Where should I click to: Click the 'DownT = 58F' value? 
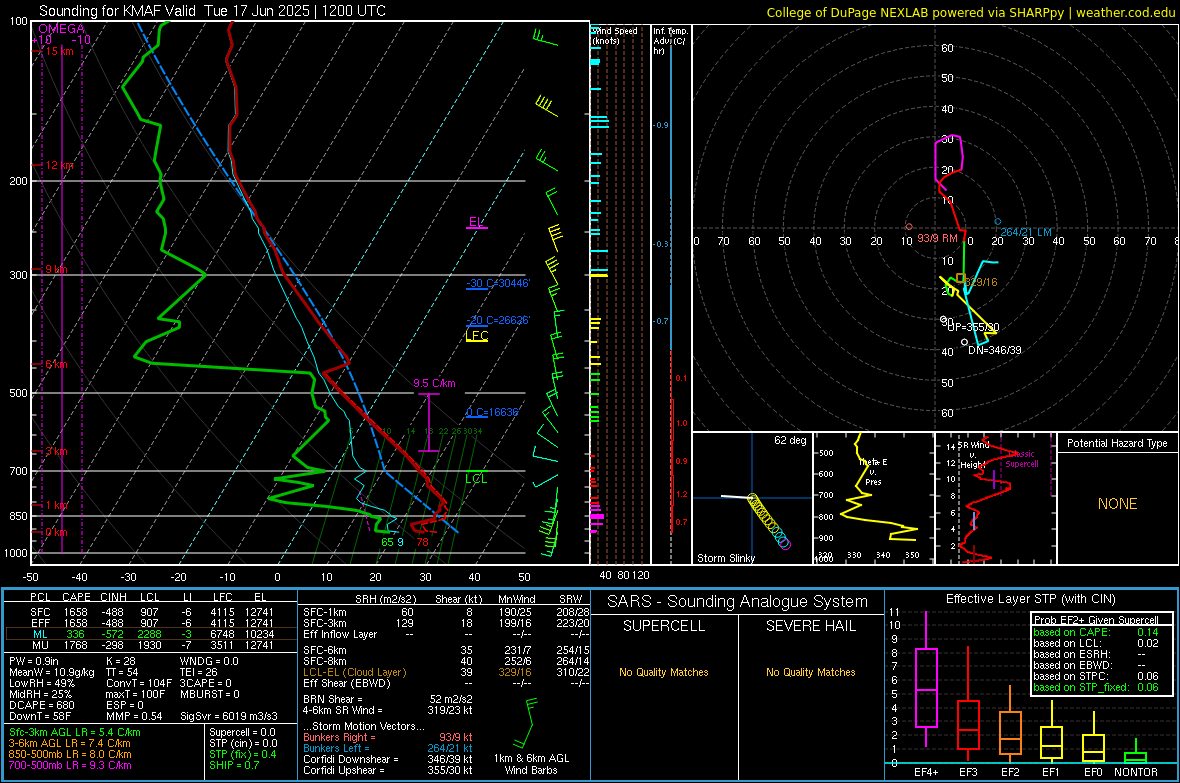[x=40, y=716]
